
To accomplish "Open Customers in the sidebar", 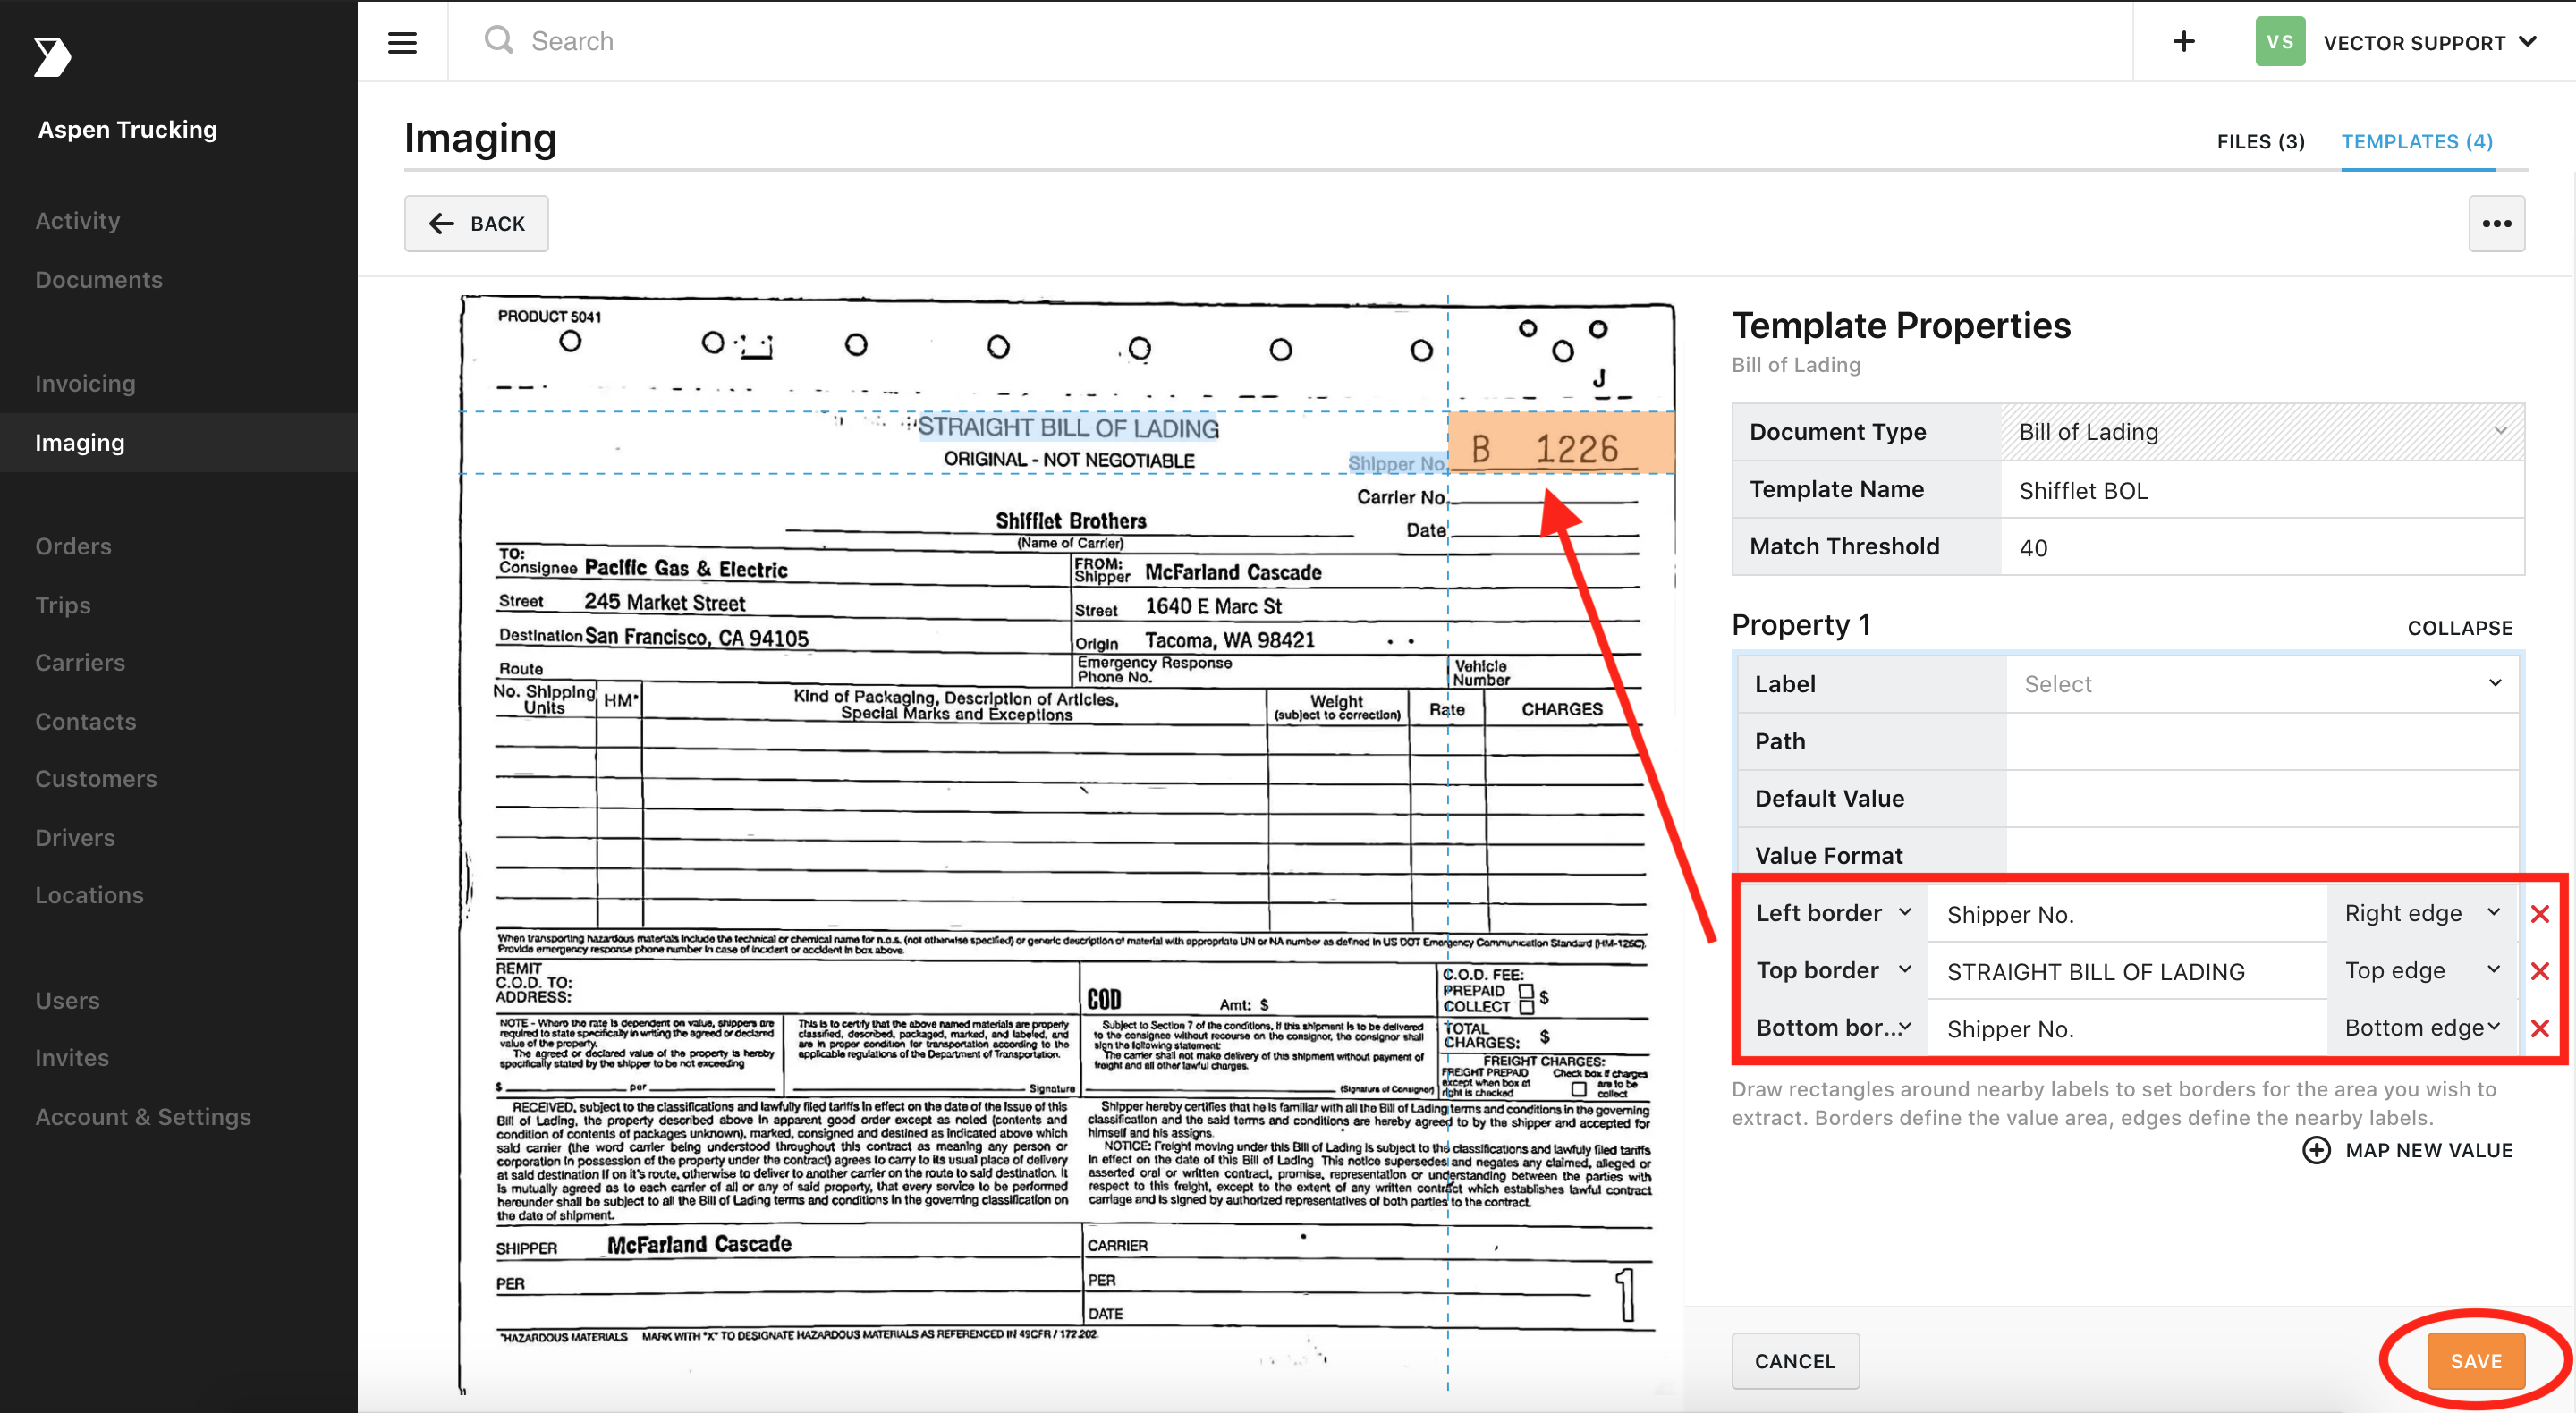I will 96,779.
